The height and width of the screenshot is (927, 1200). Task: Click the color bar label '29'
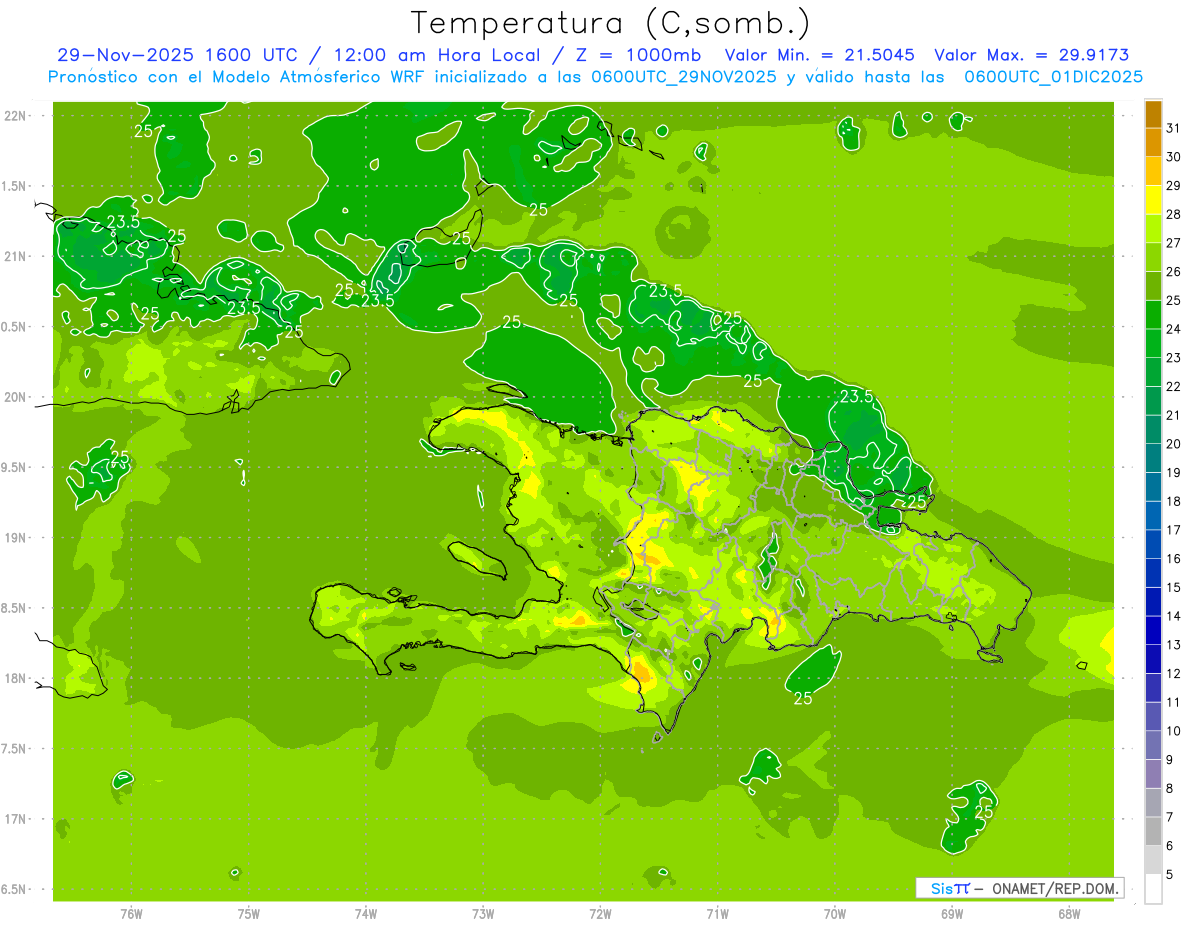click(x=1174, y=186)
